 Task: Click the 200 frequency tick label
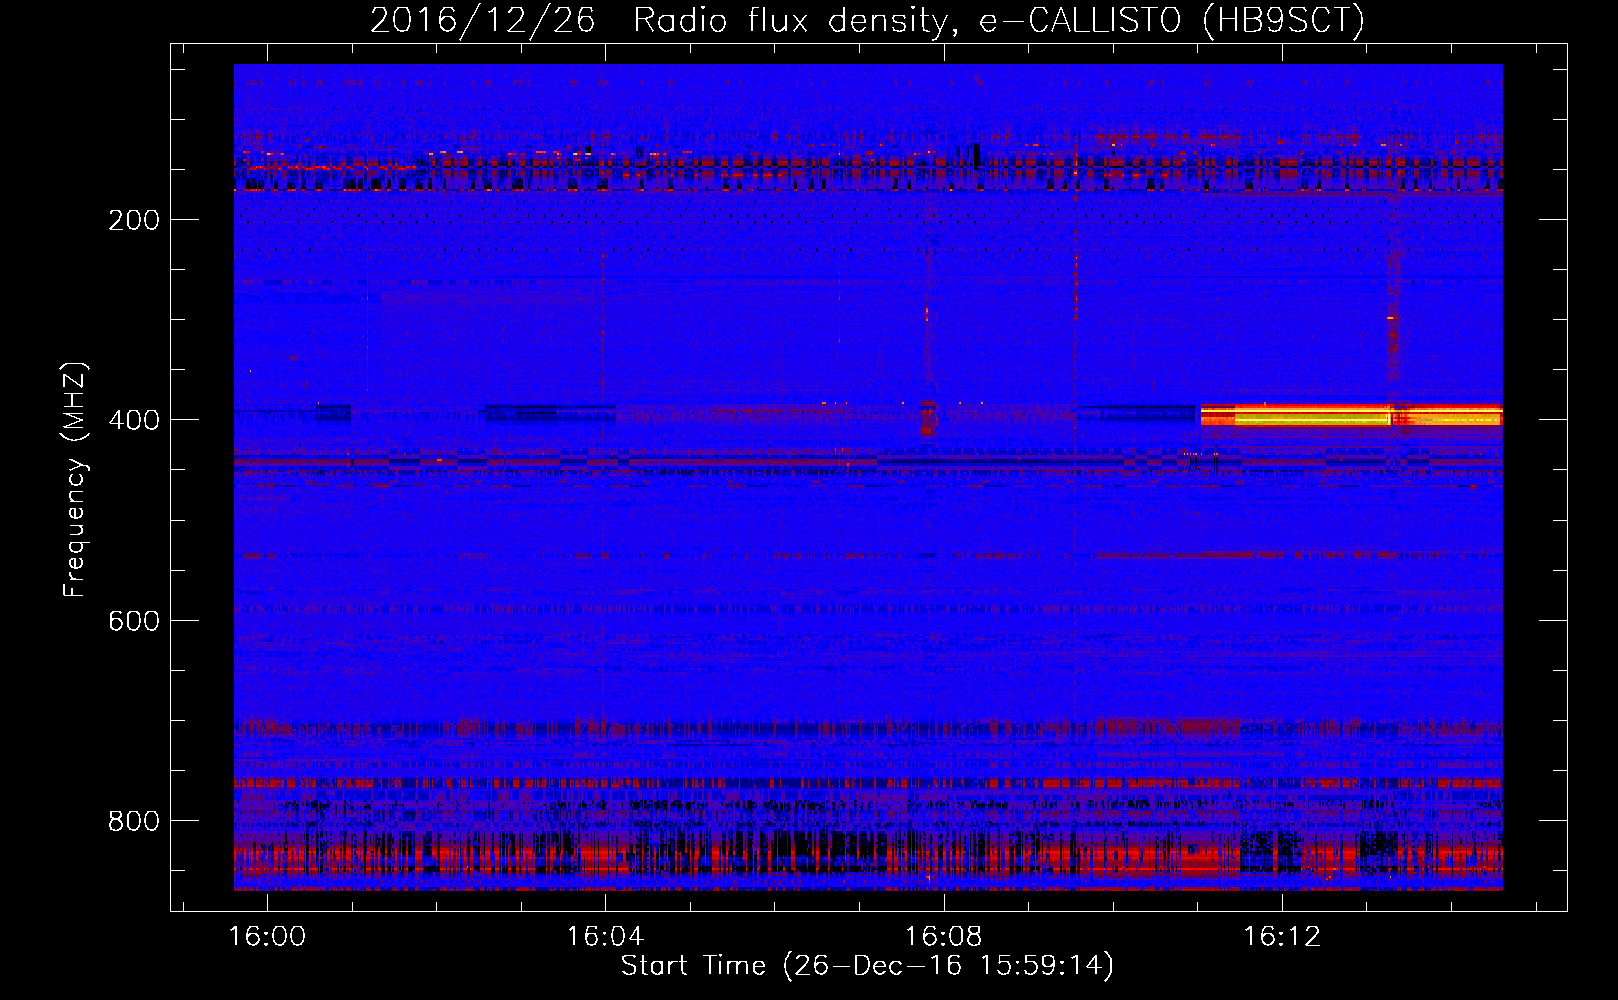click(134, 220)
